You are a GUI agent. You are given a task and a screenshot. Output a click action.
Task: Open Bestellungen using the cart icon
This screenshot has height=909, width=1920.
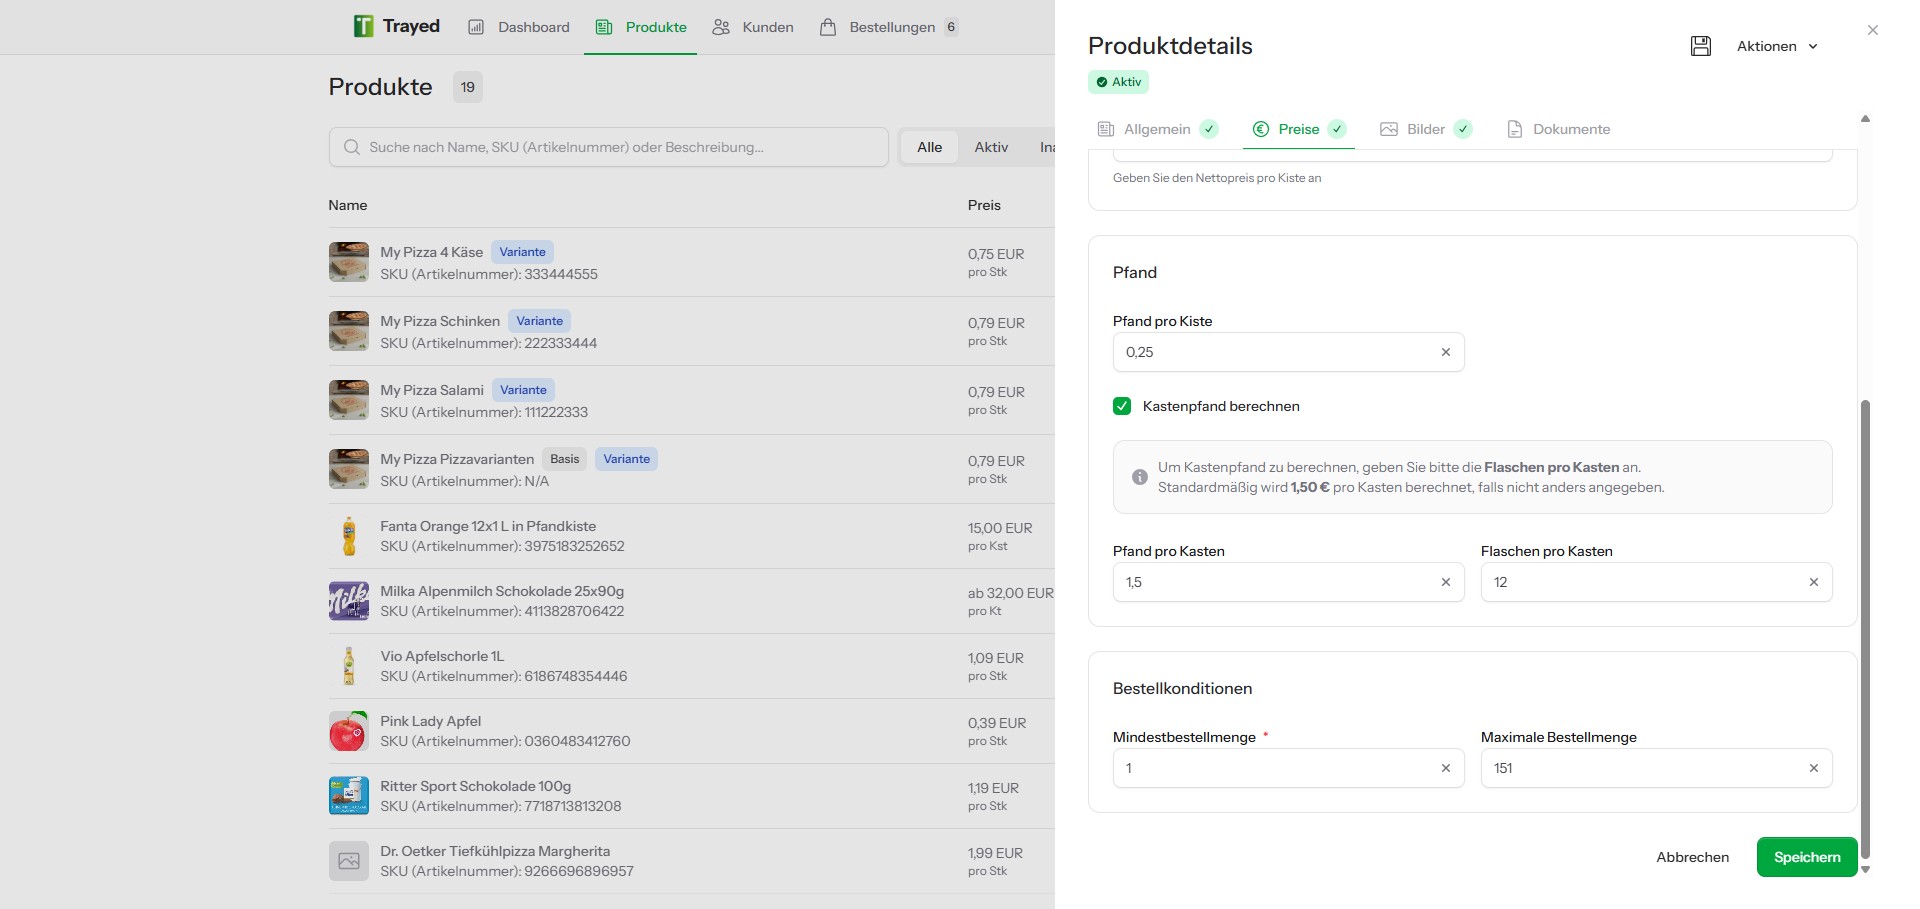pyautogui.click(x=827, y=27)
